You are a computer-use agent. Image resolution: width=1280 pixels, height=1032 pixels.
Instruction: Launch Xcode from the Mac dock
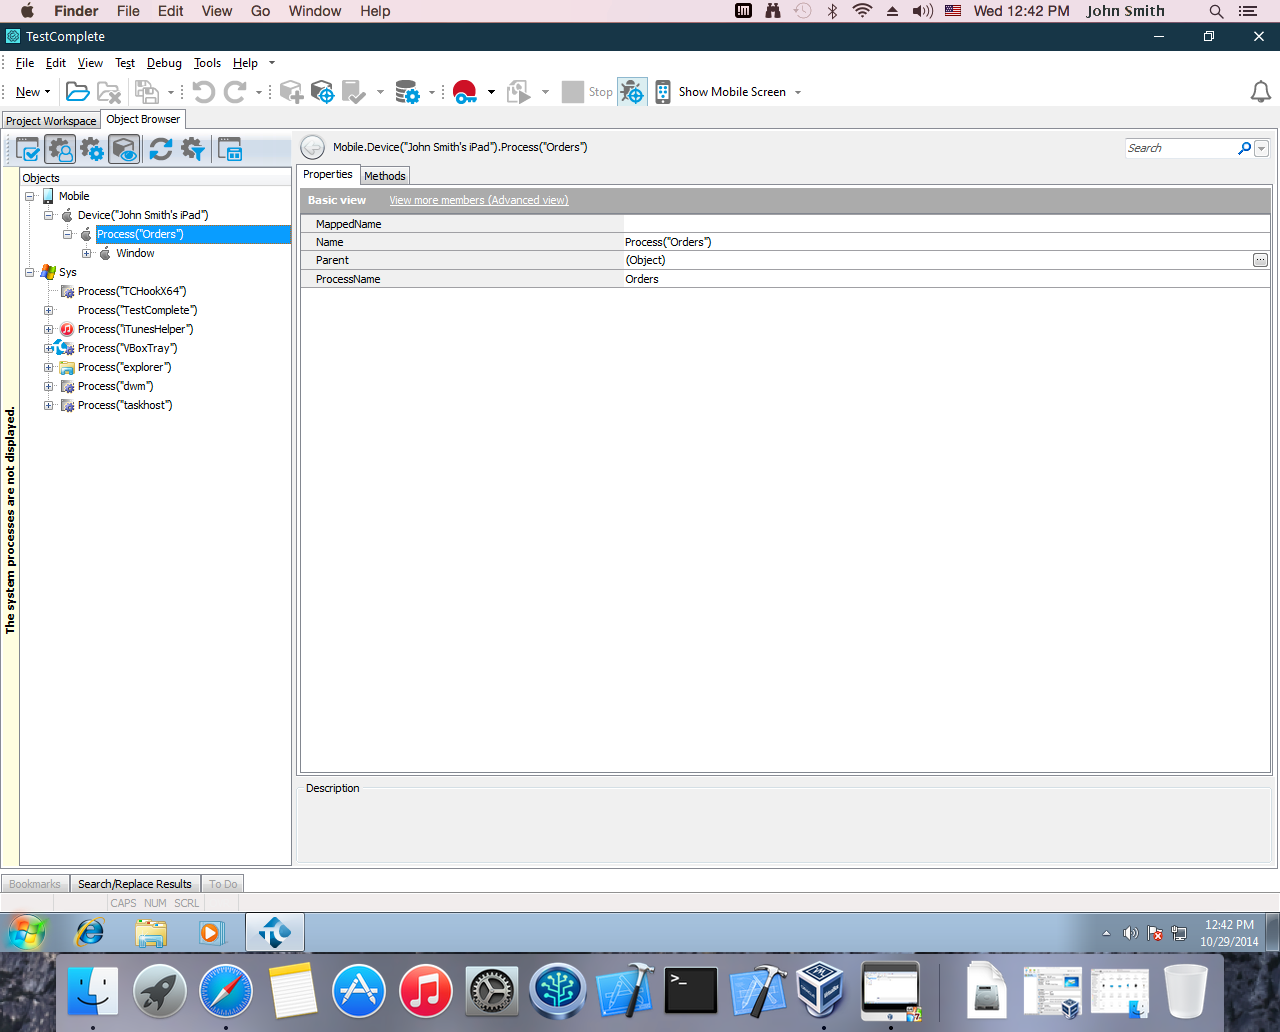pyautogui.click(x=624, y=990)
